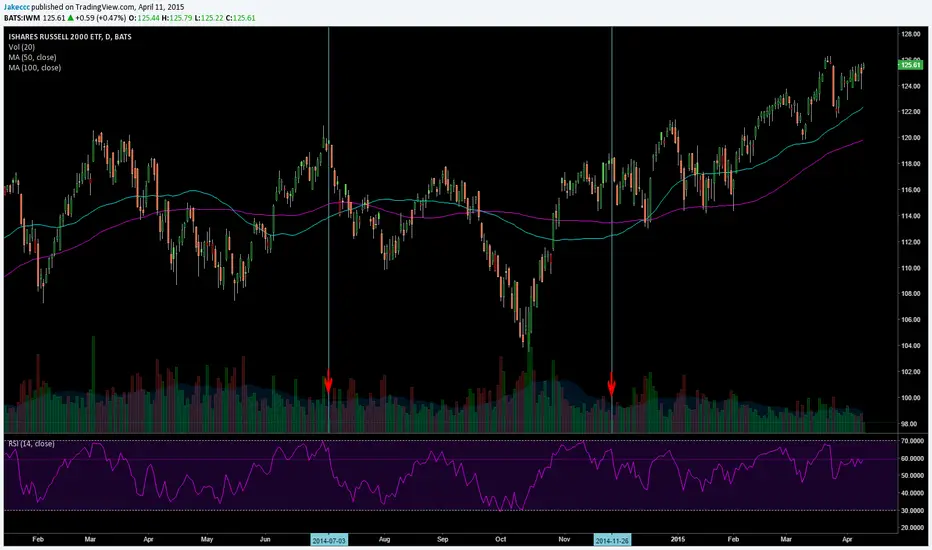Click the L:125.22 low price value

click(x=209, y=18)
